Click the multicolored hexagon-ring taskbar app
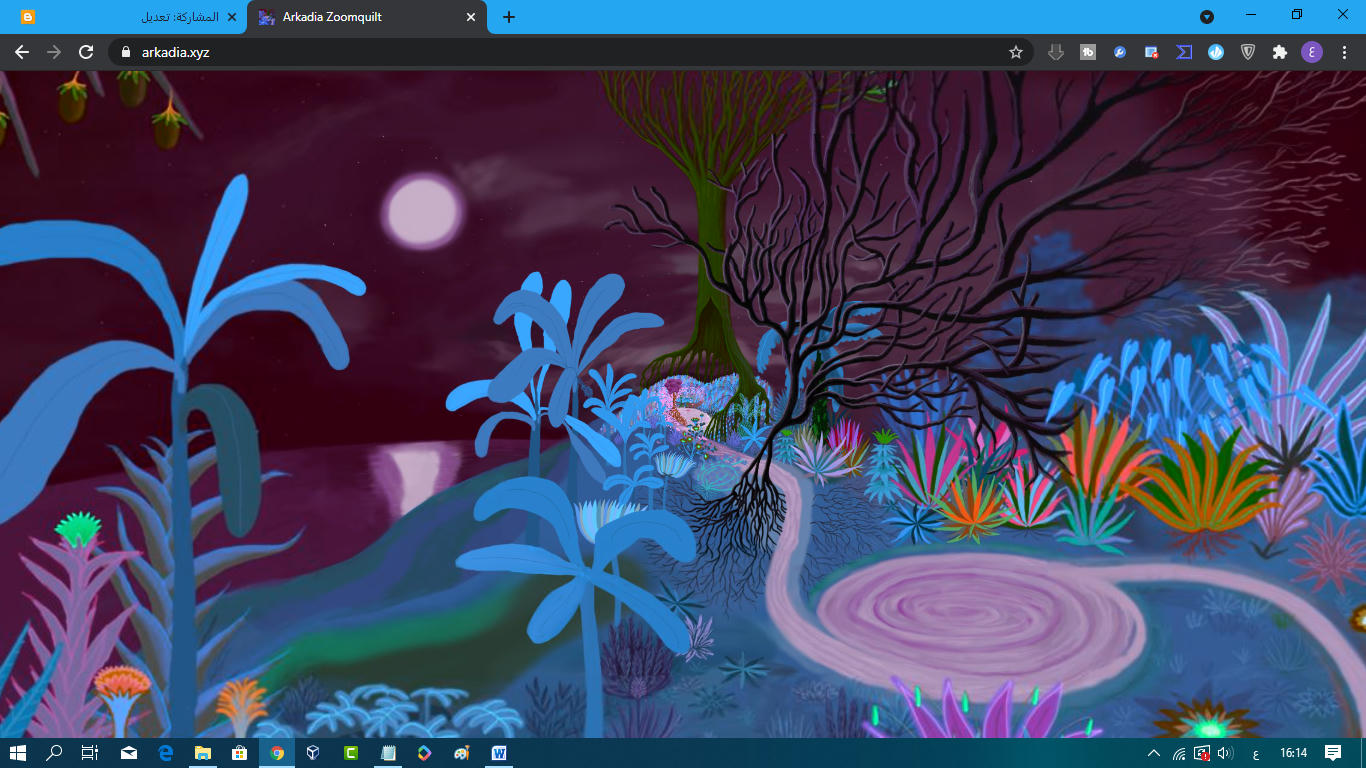This screenshot has width=1366, height=768. pos(425,753)
